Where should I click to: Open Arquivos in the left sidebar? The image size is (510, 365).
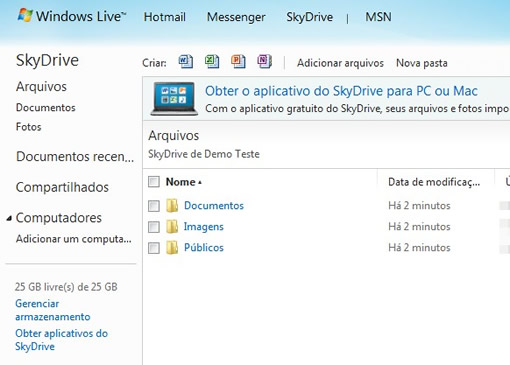coord(41,87)
